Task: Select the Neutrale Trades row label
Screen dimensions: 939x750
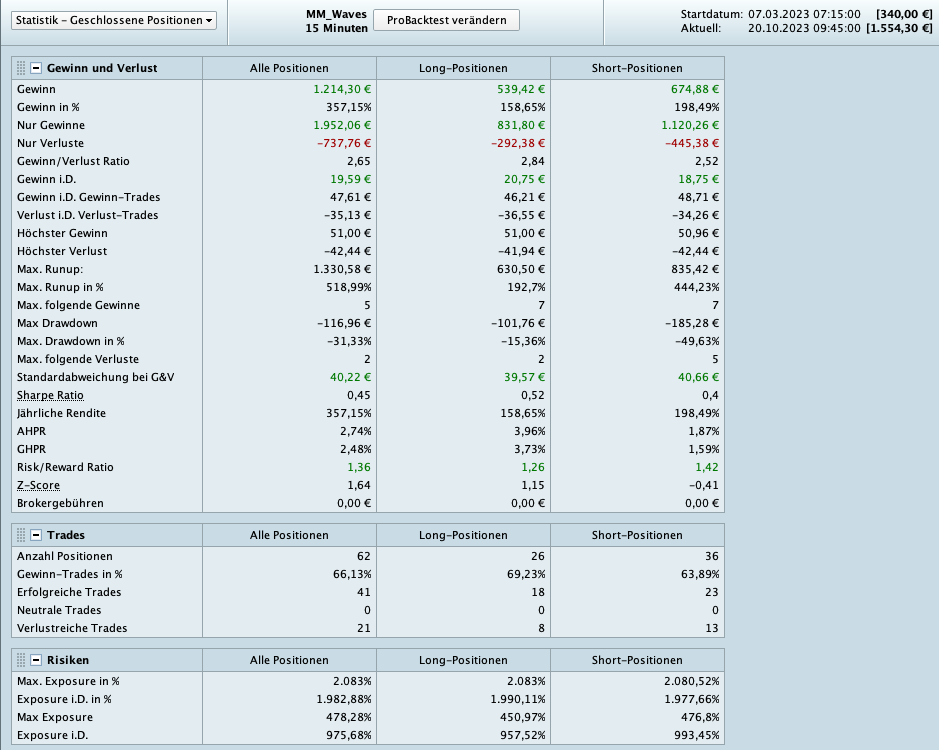Action: tap(59, 610)
